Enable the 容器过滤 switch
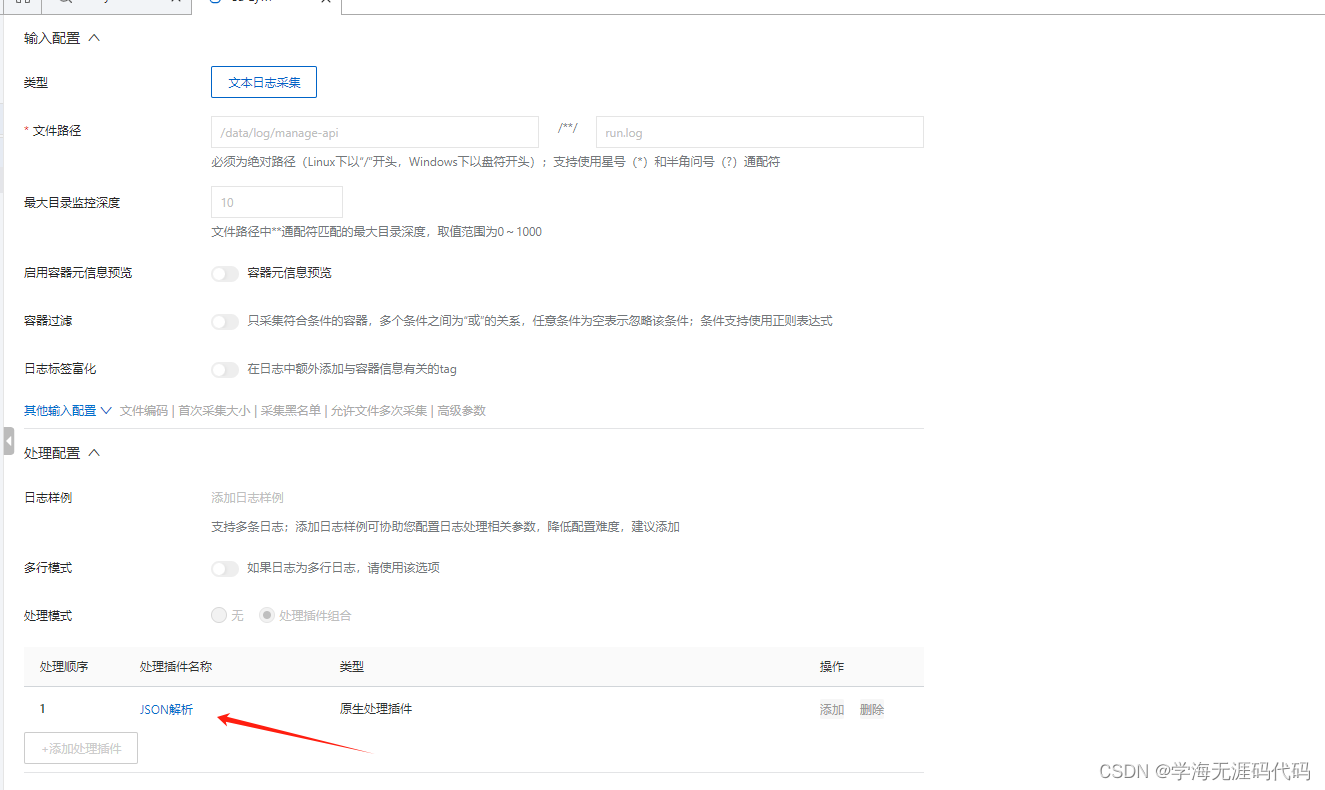 (x=225, y=321)
